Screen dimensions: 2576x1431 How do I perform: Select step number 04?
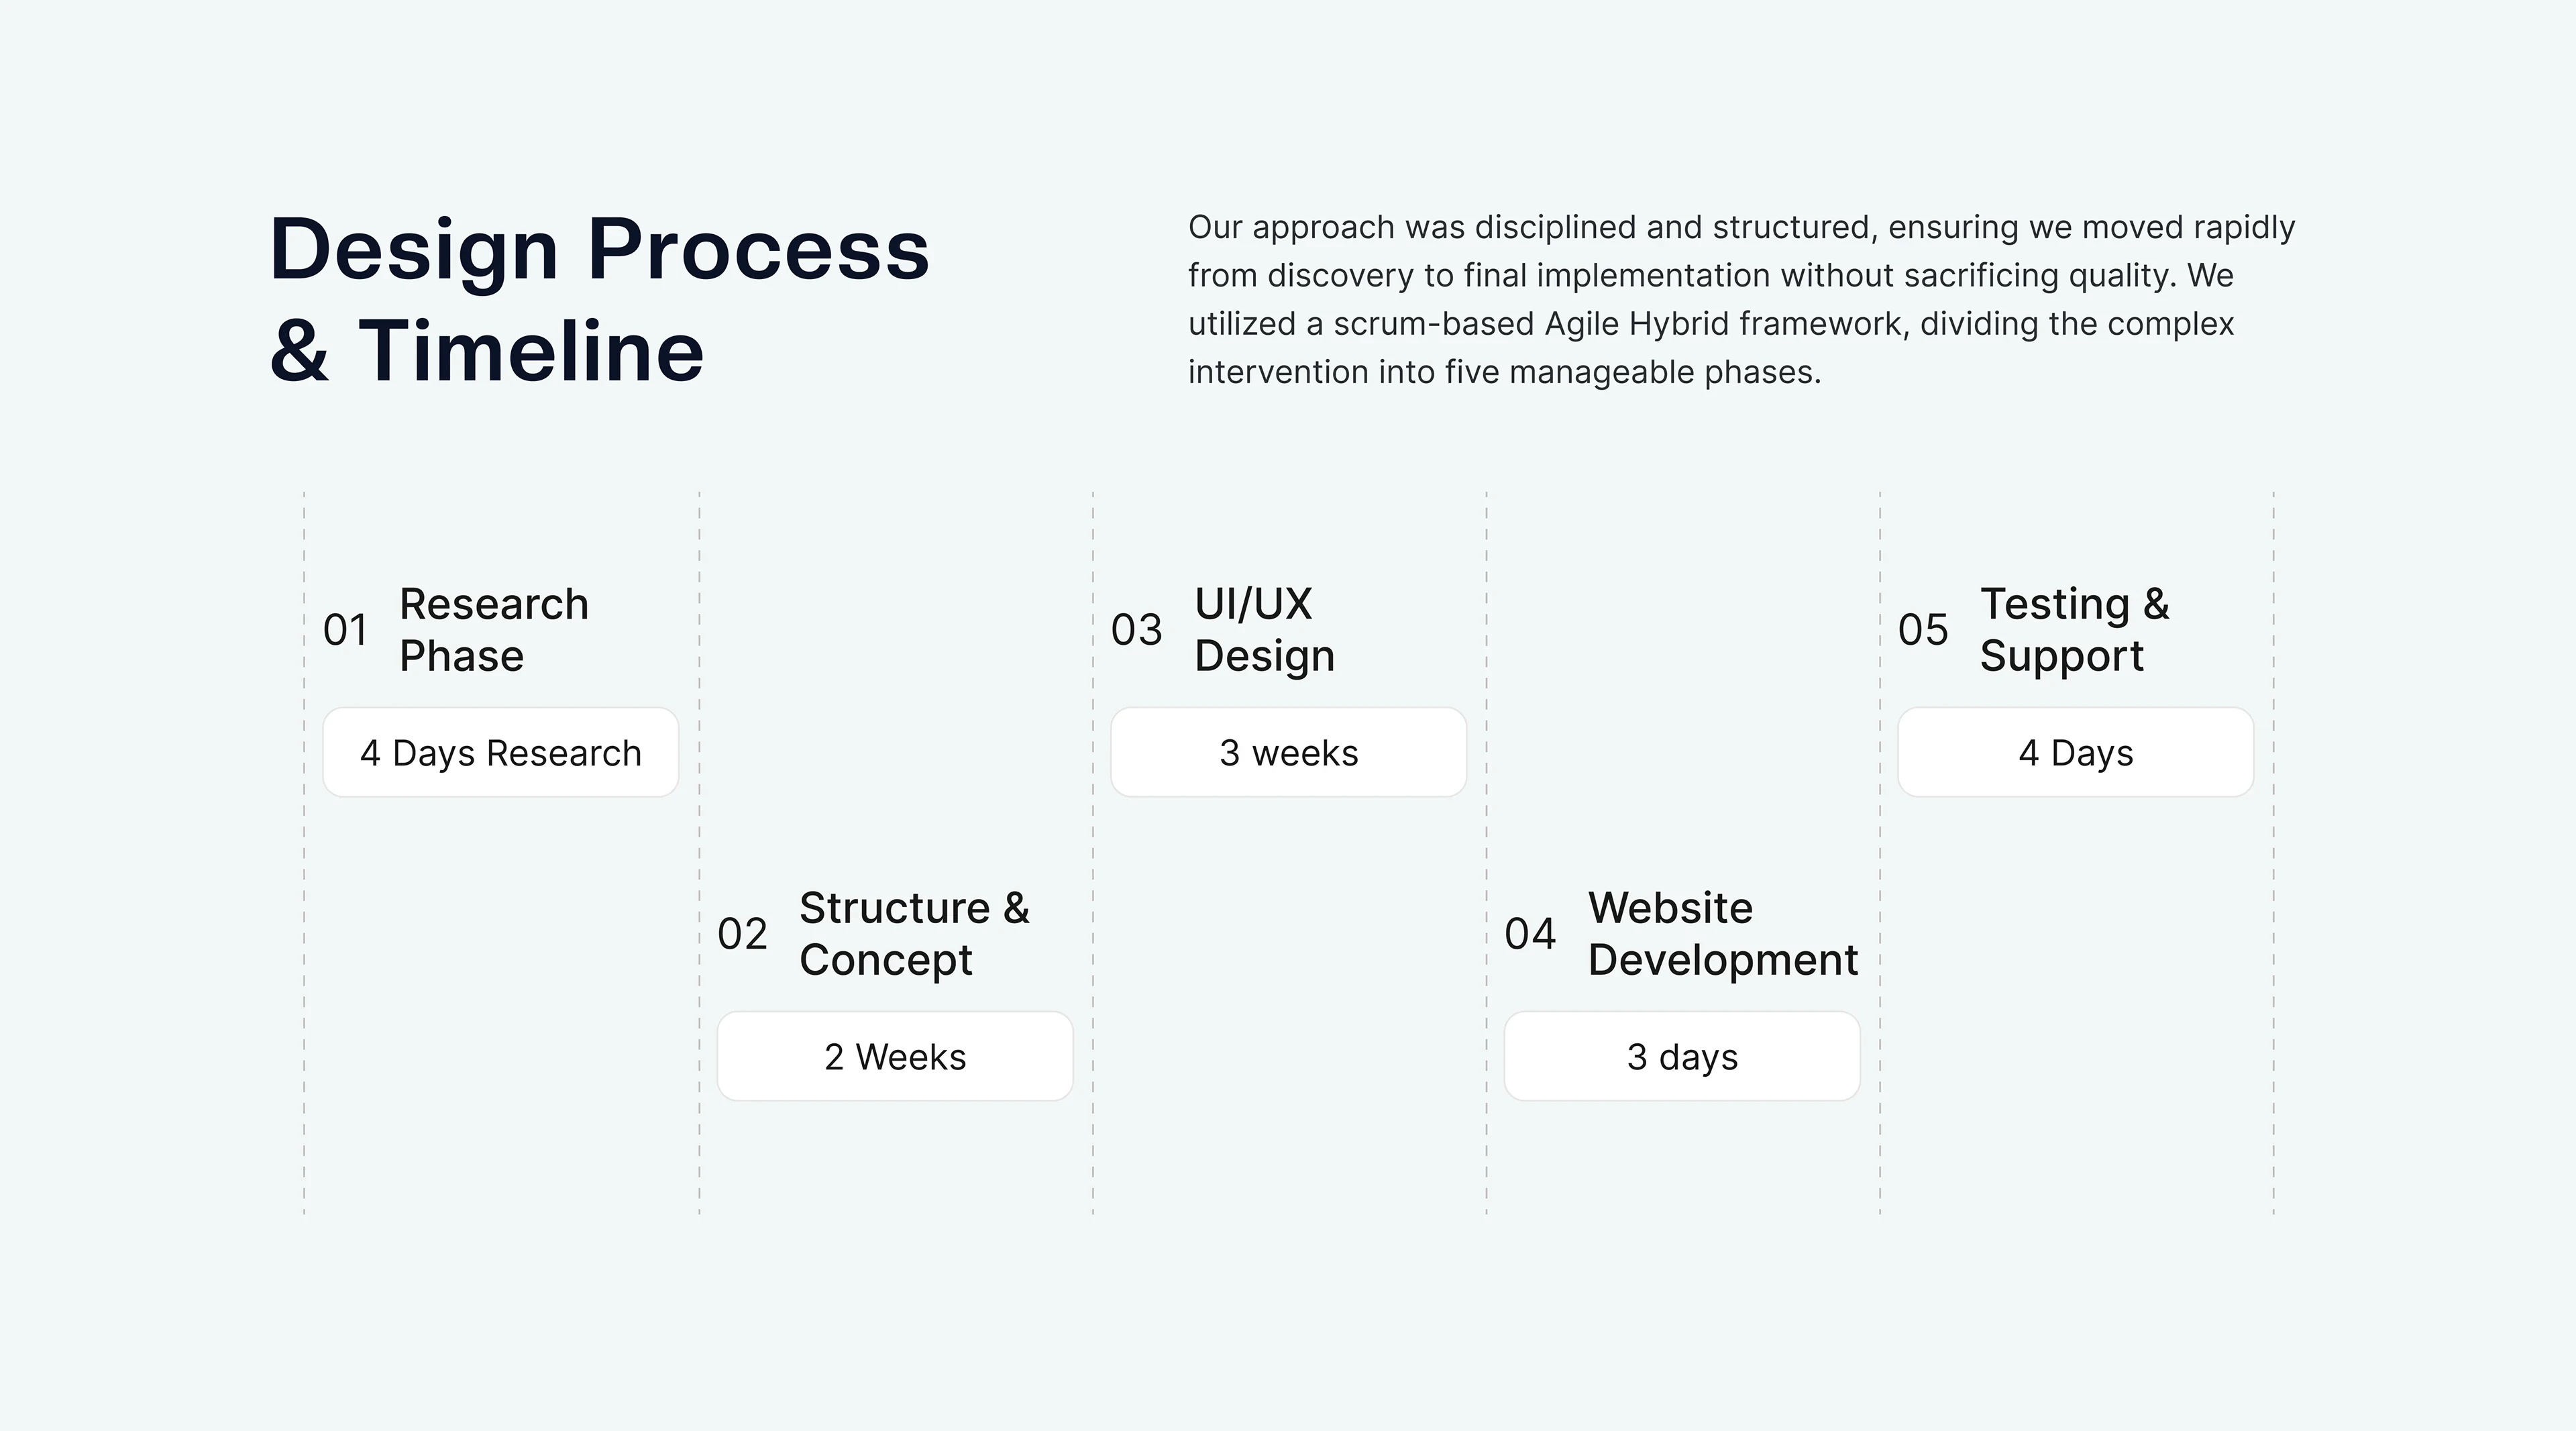[x=1530, y=934]
